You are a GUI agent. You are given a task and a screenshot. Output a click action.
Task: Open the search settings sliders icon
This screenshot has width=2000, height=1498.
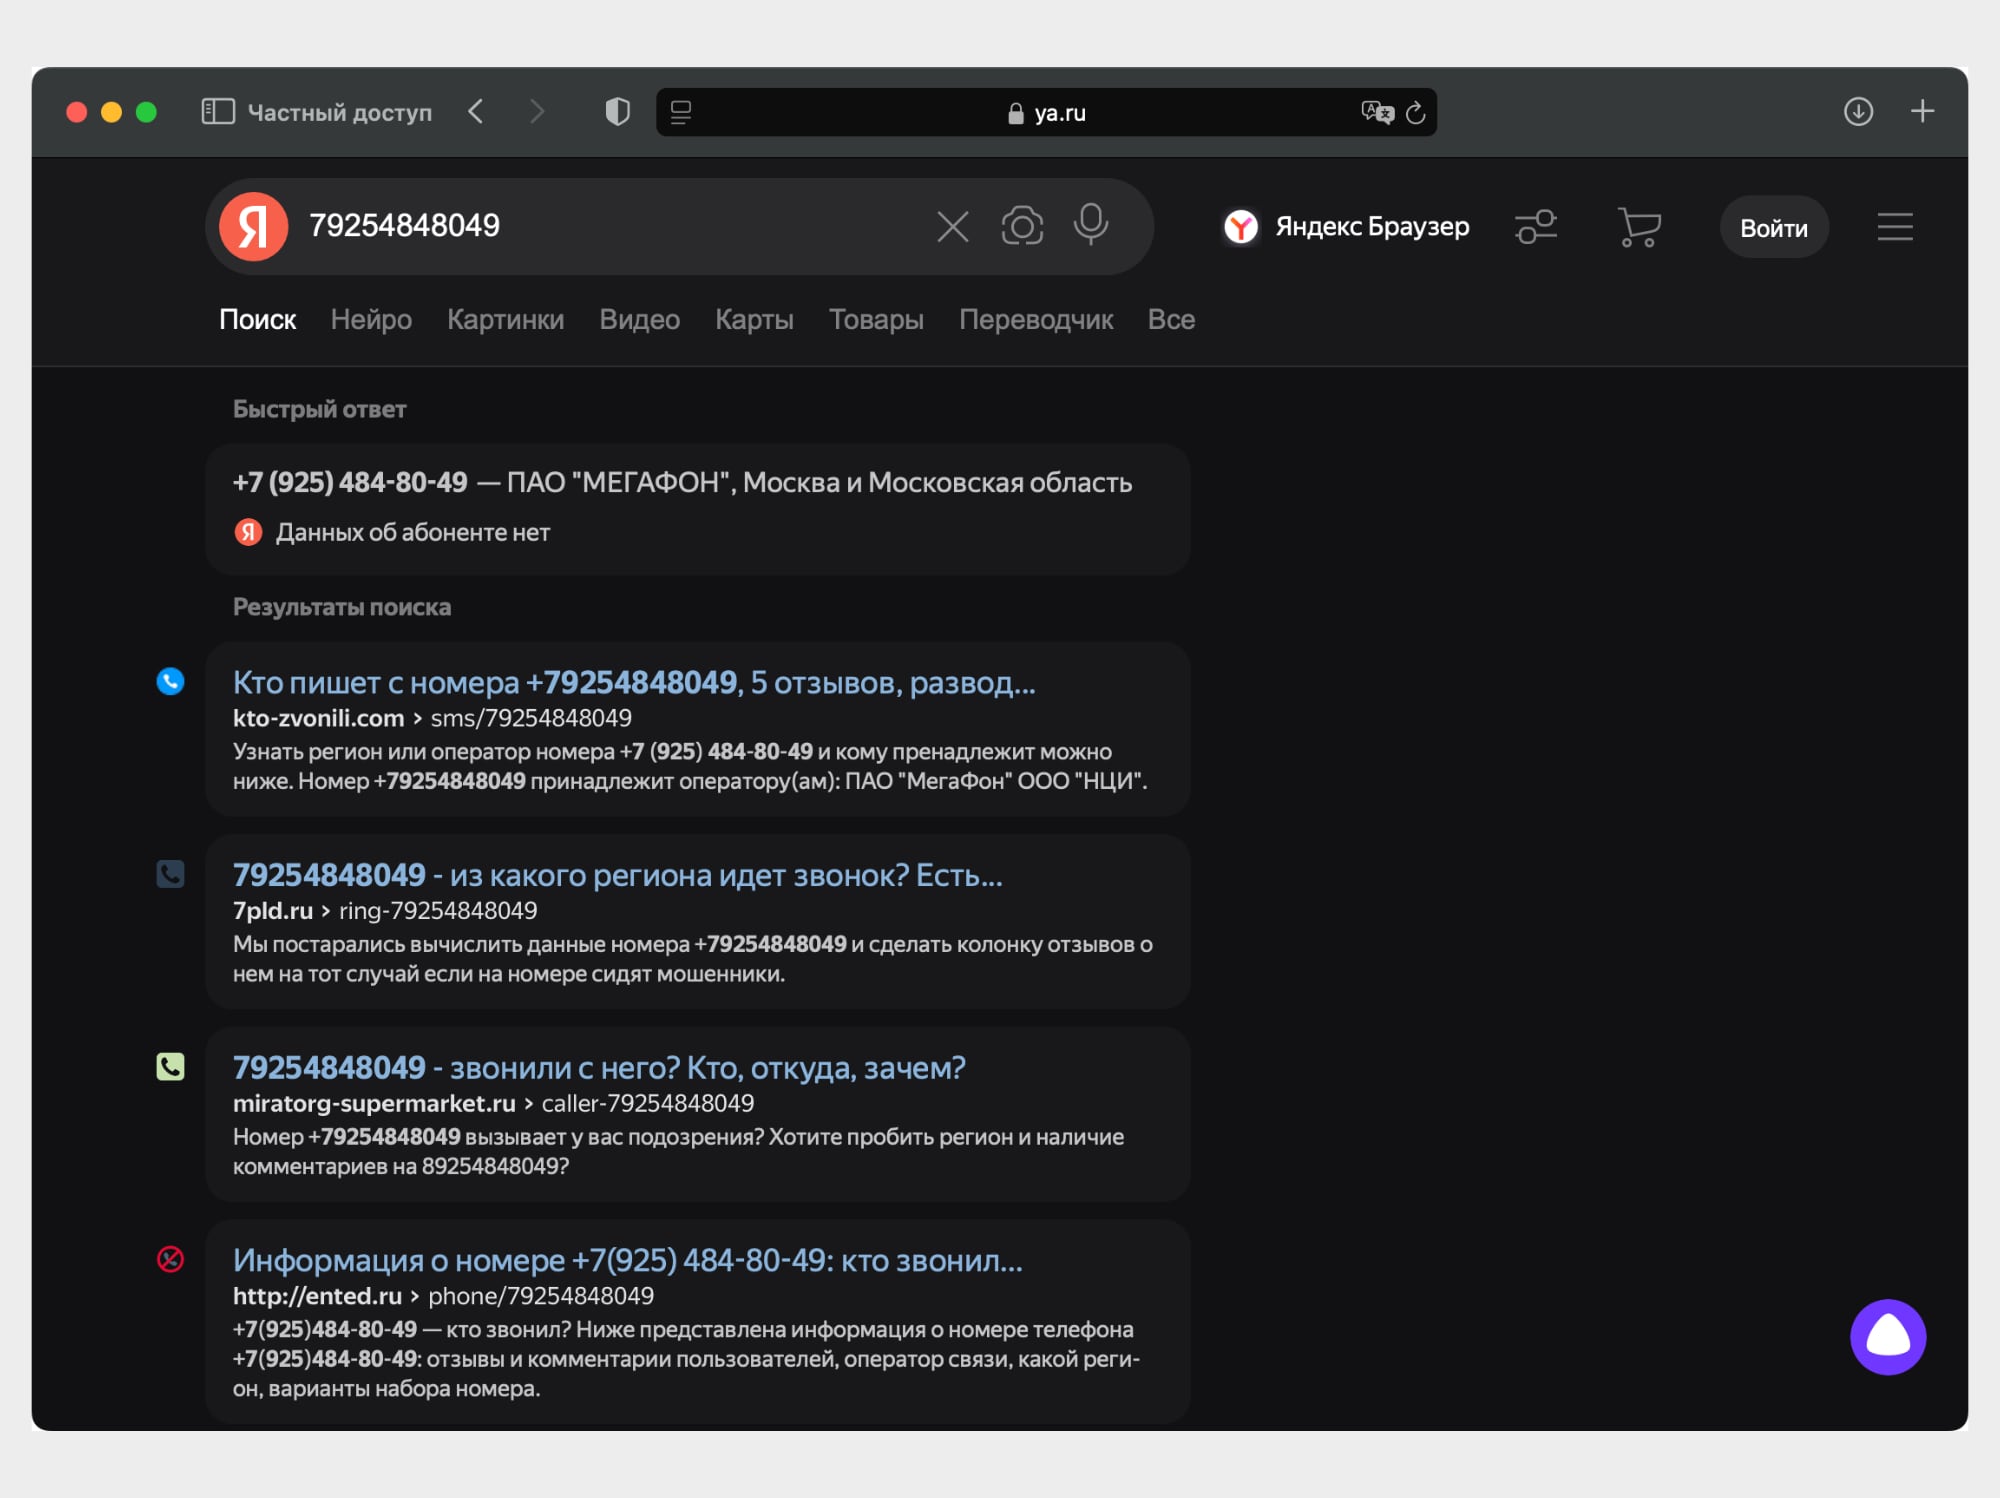[x=1536, y=227]
